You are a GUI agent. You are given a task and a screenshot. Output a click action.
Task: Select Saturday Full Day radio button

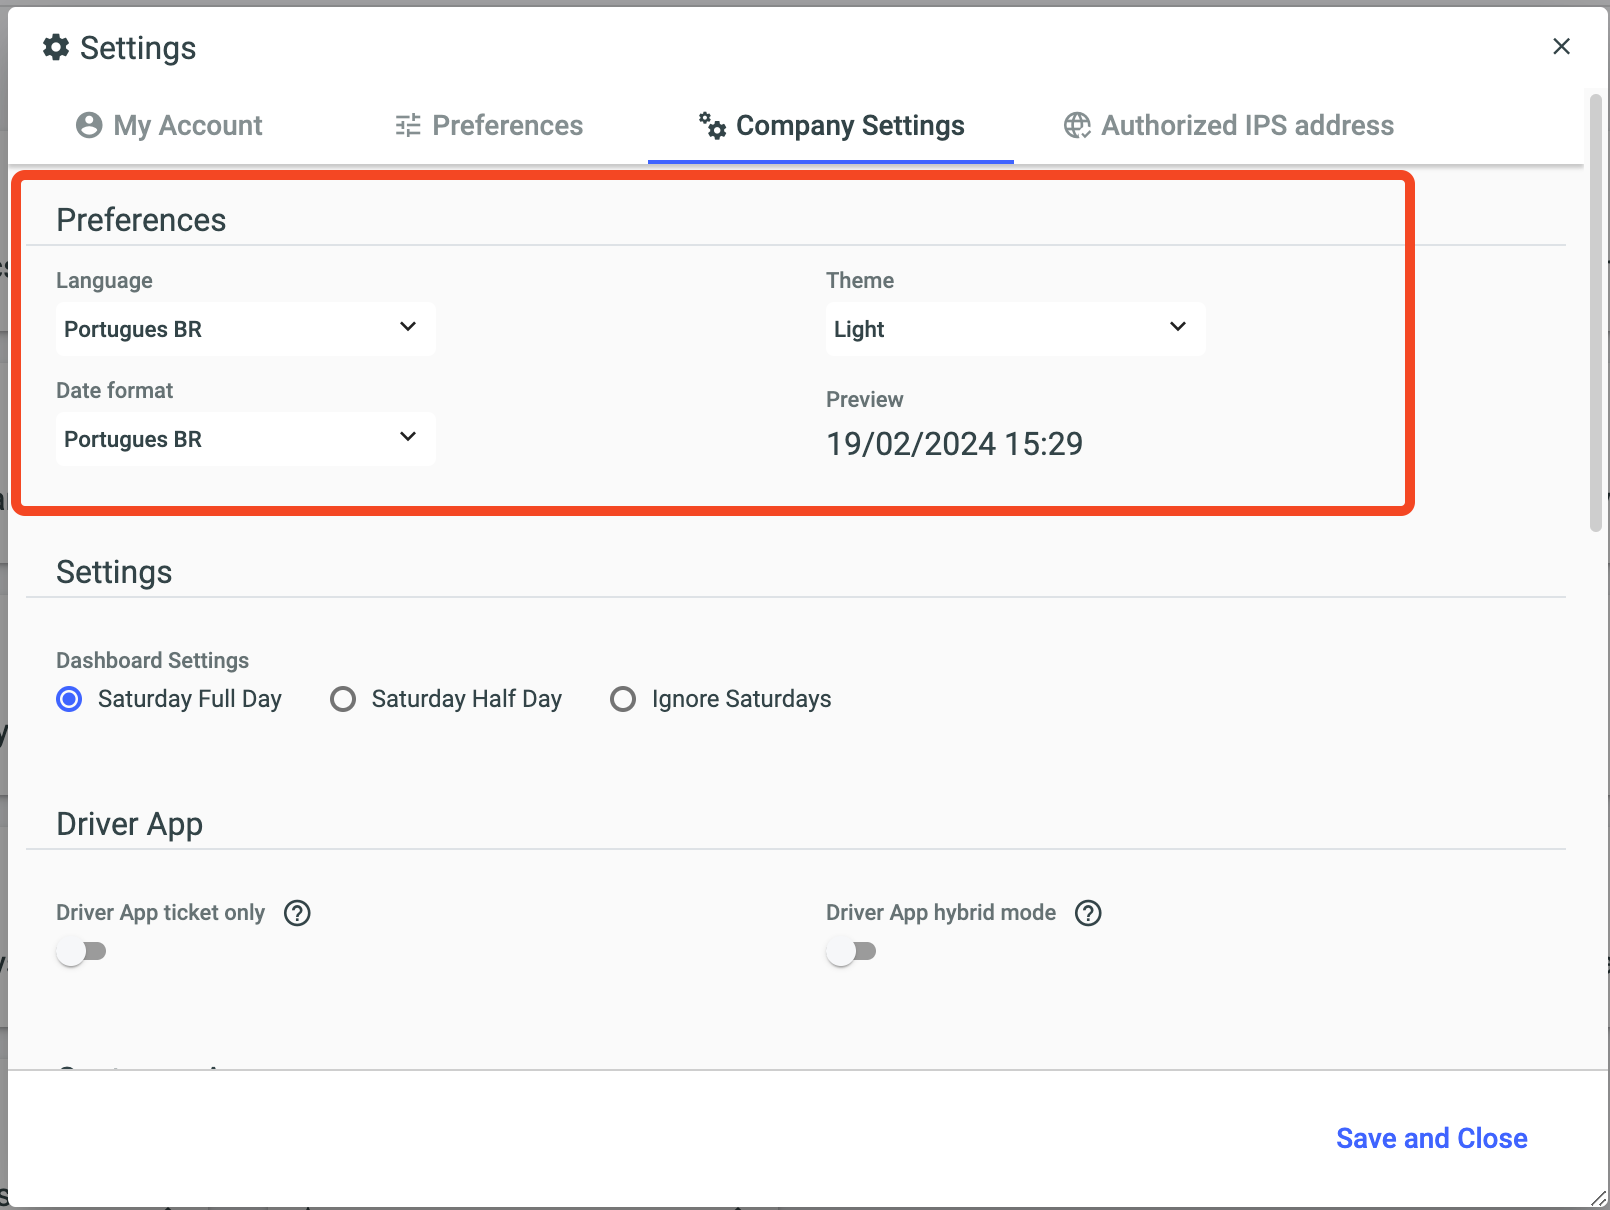tap(70, 699)
